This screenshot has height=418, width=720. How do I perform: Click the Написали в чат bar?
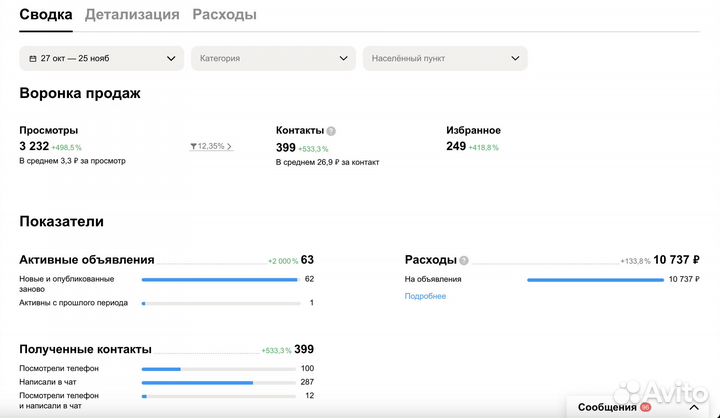pyautogui.click(x=219, y=383)
